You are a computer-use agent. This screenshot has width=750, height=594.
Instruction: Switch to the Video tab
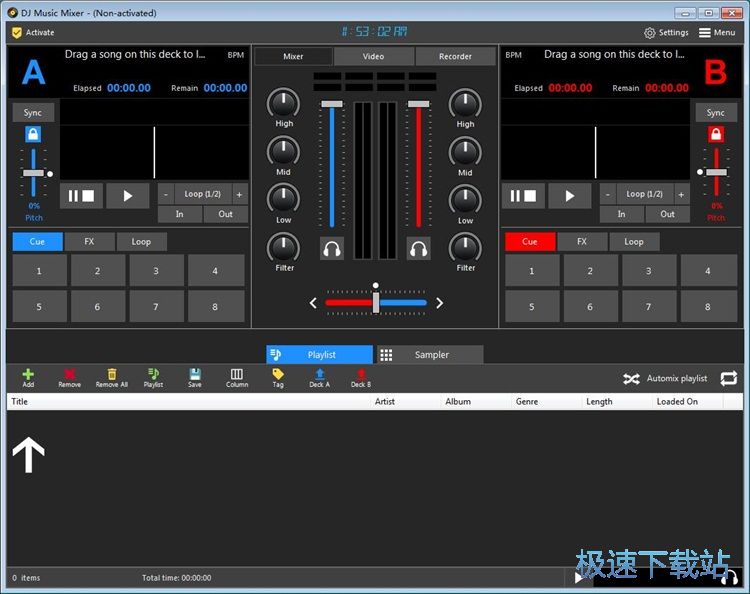point(373,56)
